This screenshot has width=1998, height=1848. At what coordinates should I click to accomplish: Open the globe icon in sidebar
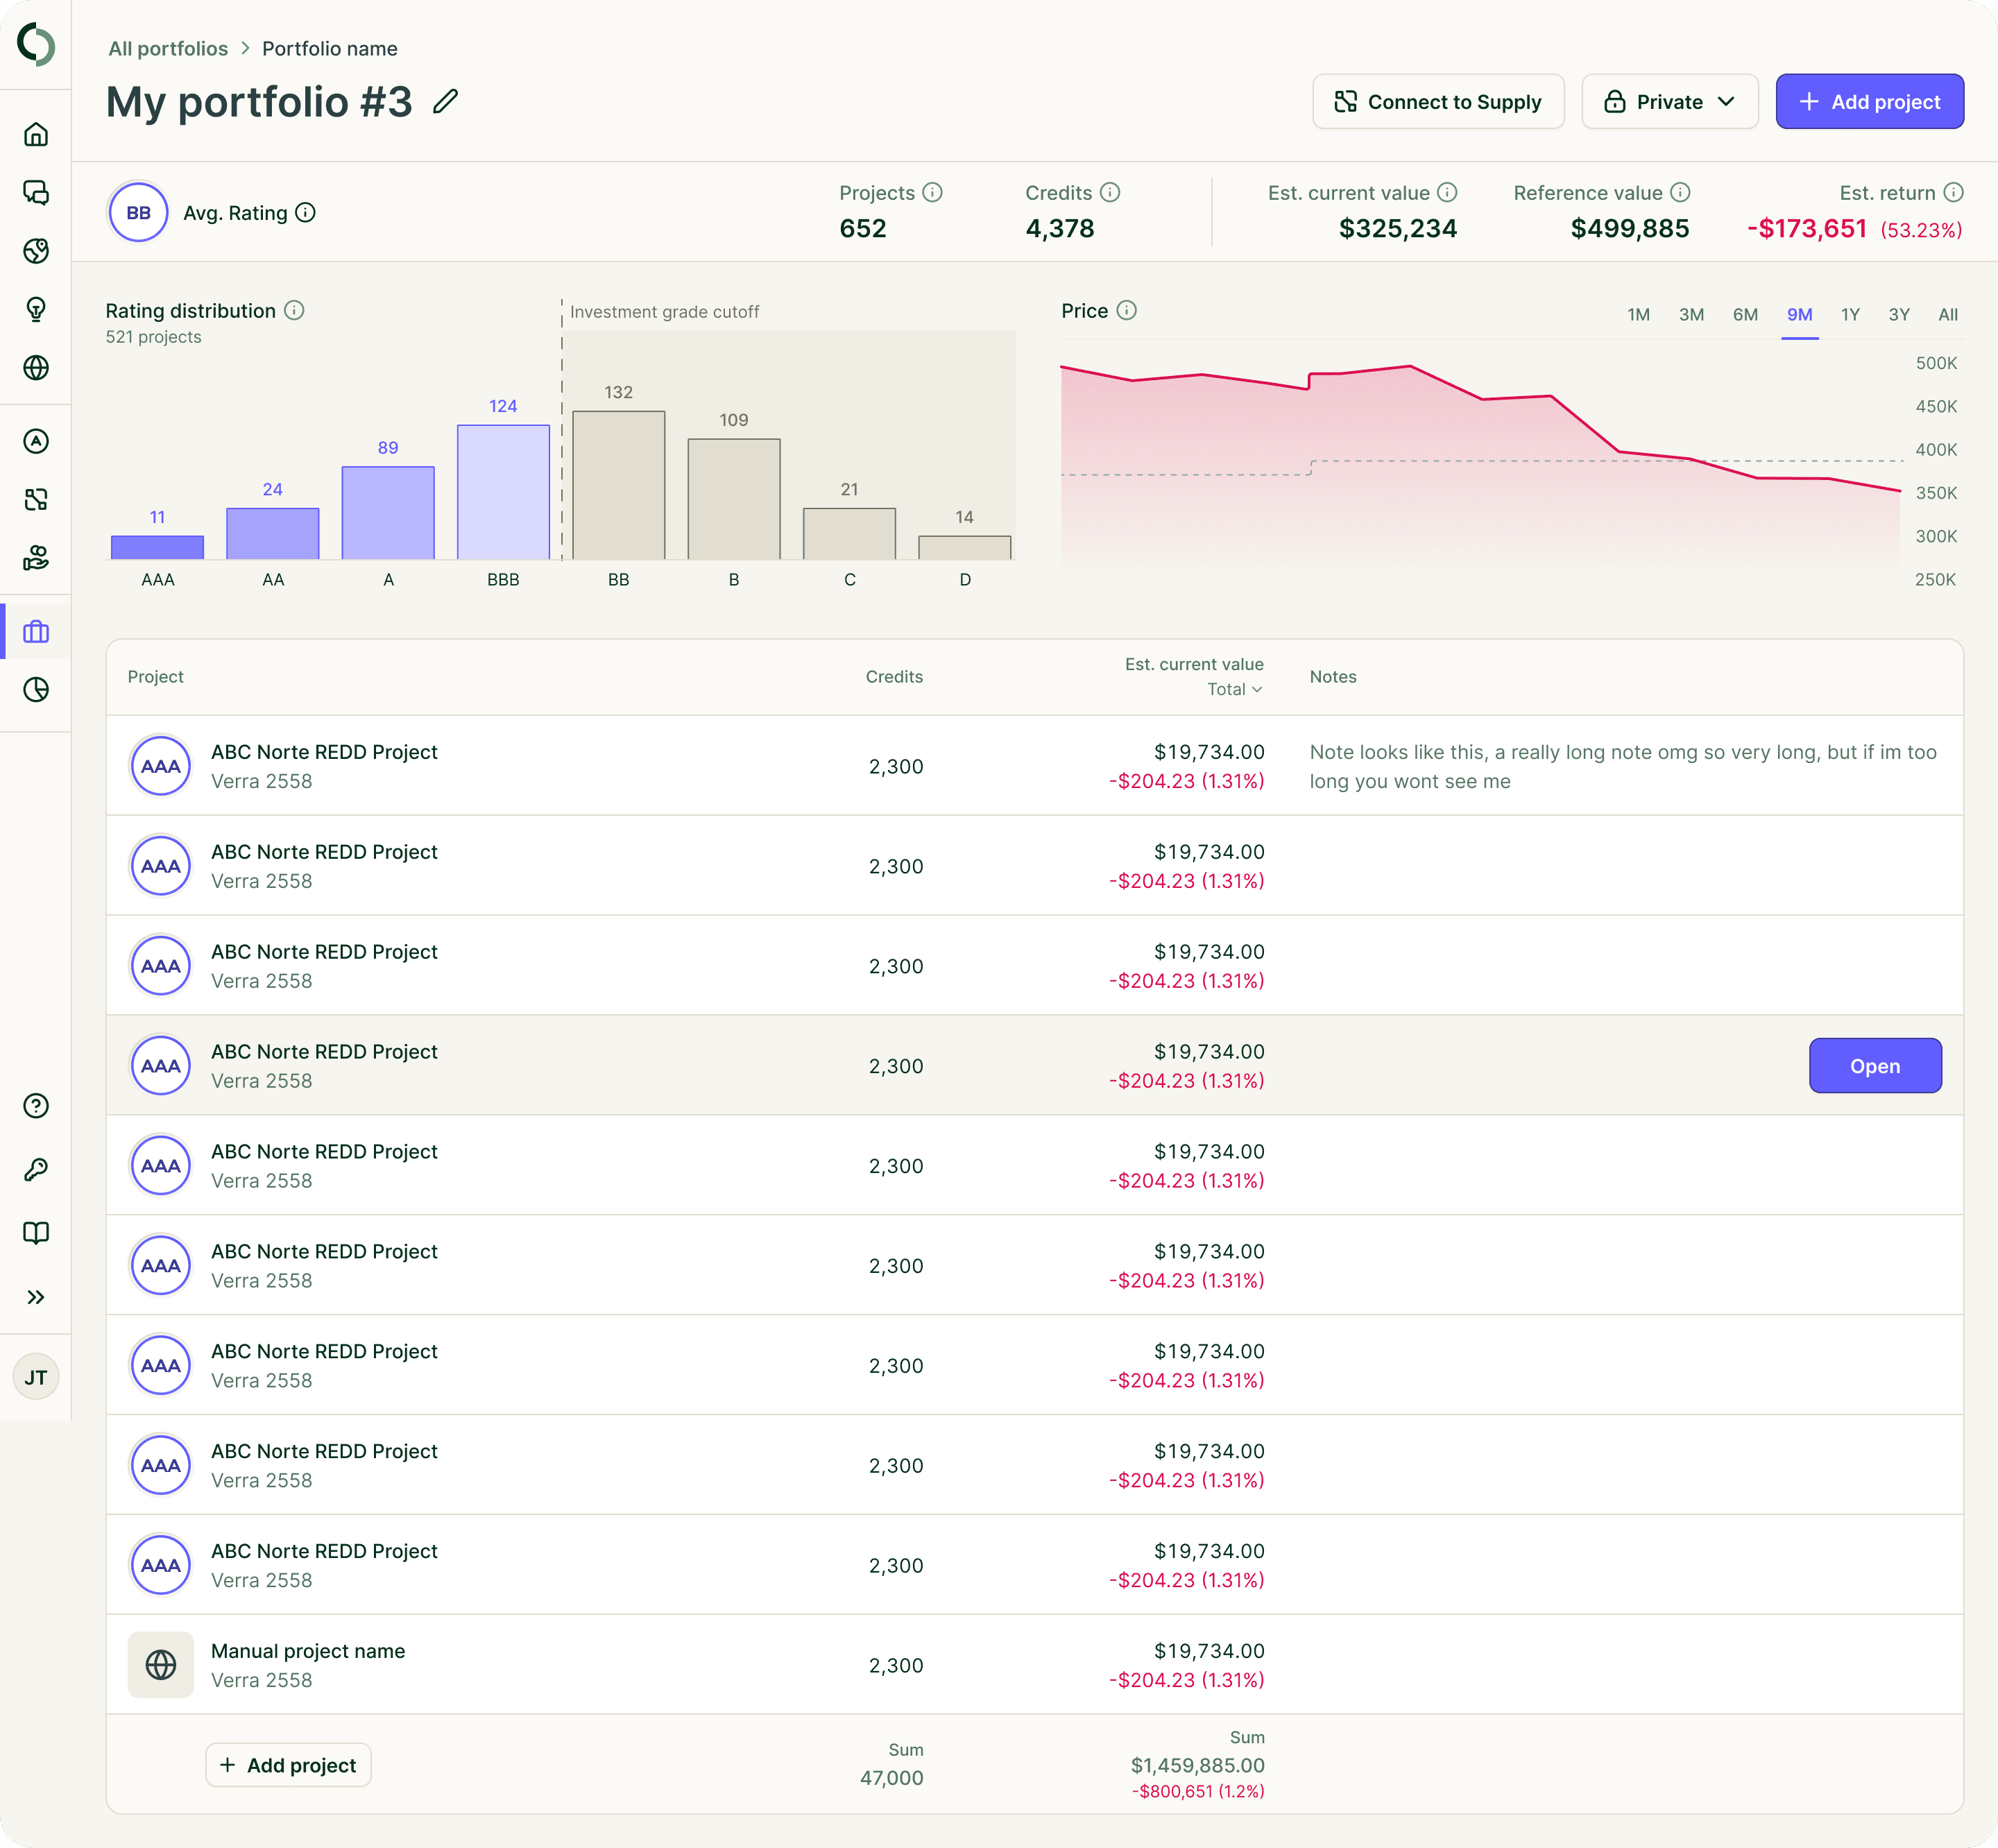coord(36,367)
